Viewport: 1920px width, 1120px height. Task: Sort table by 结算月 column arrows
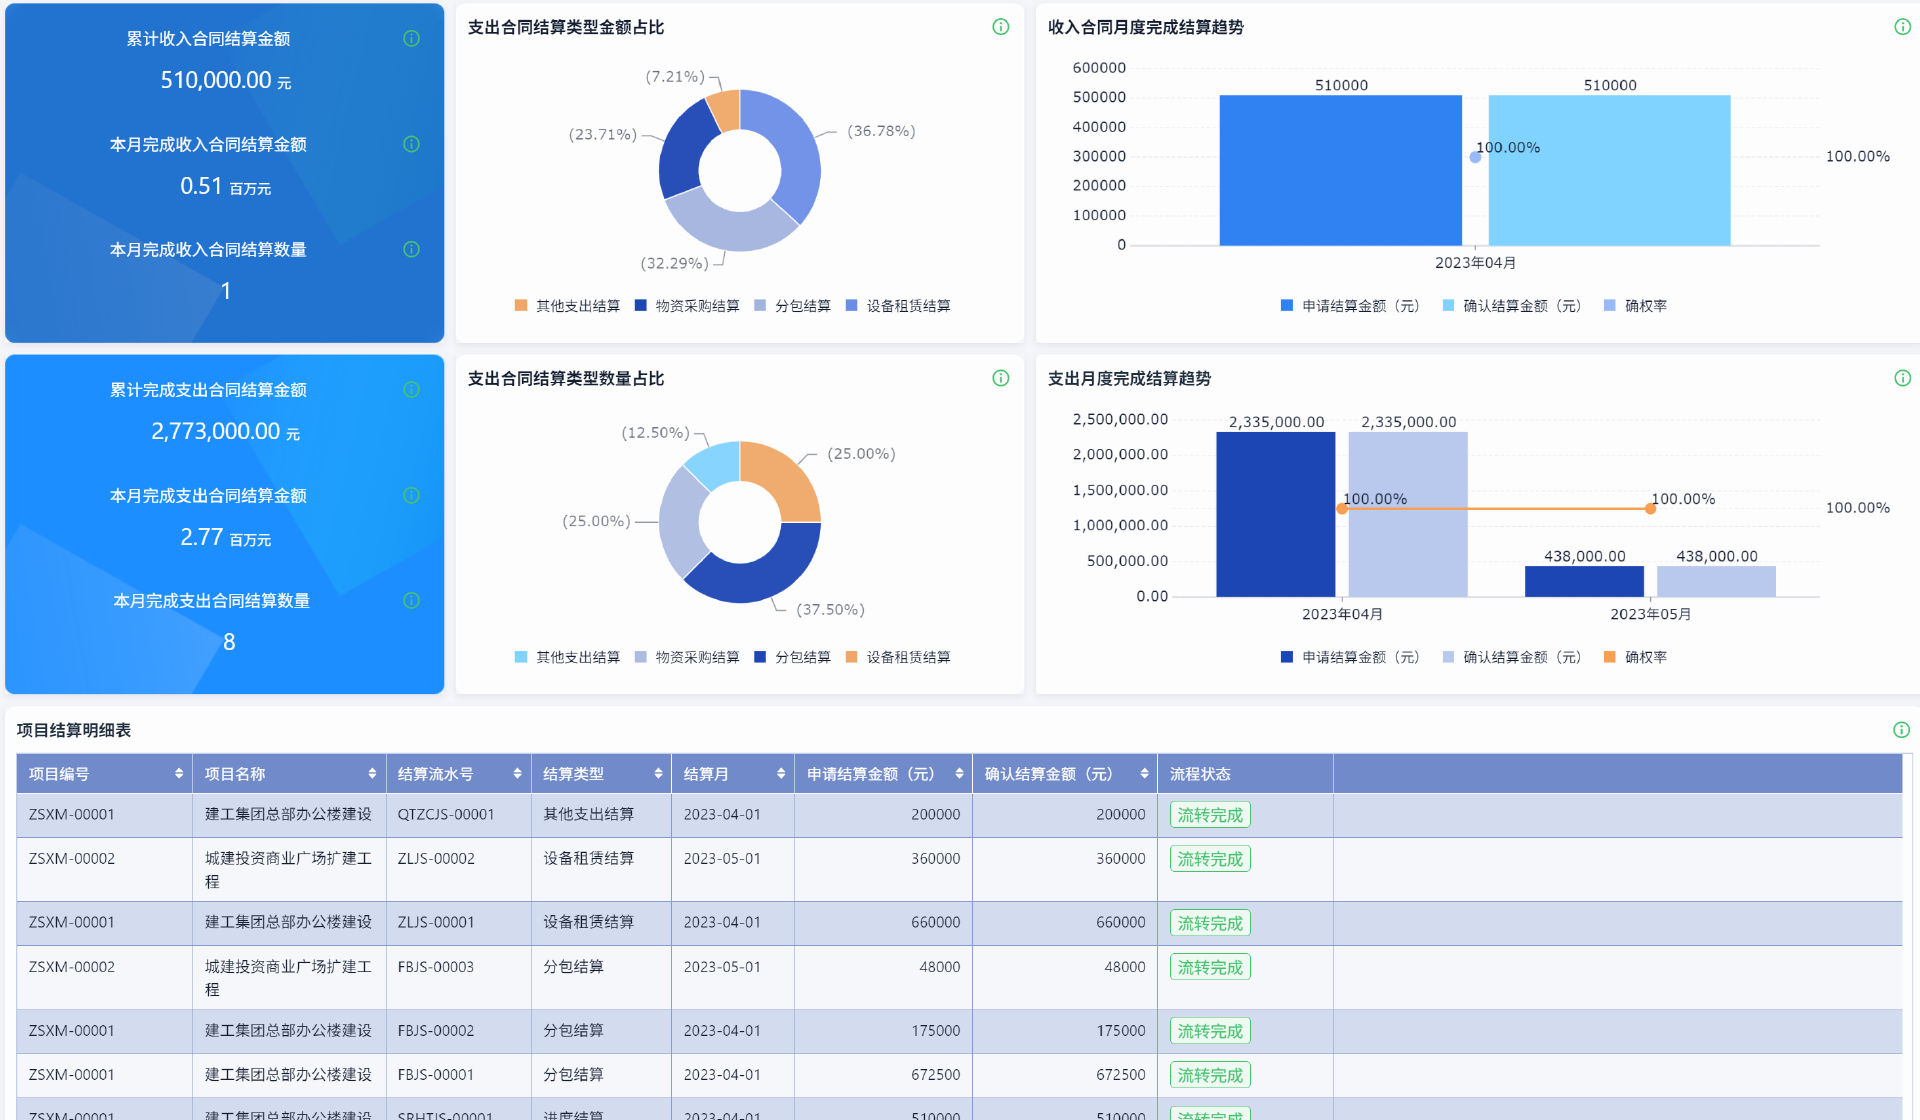781,774
